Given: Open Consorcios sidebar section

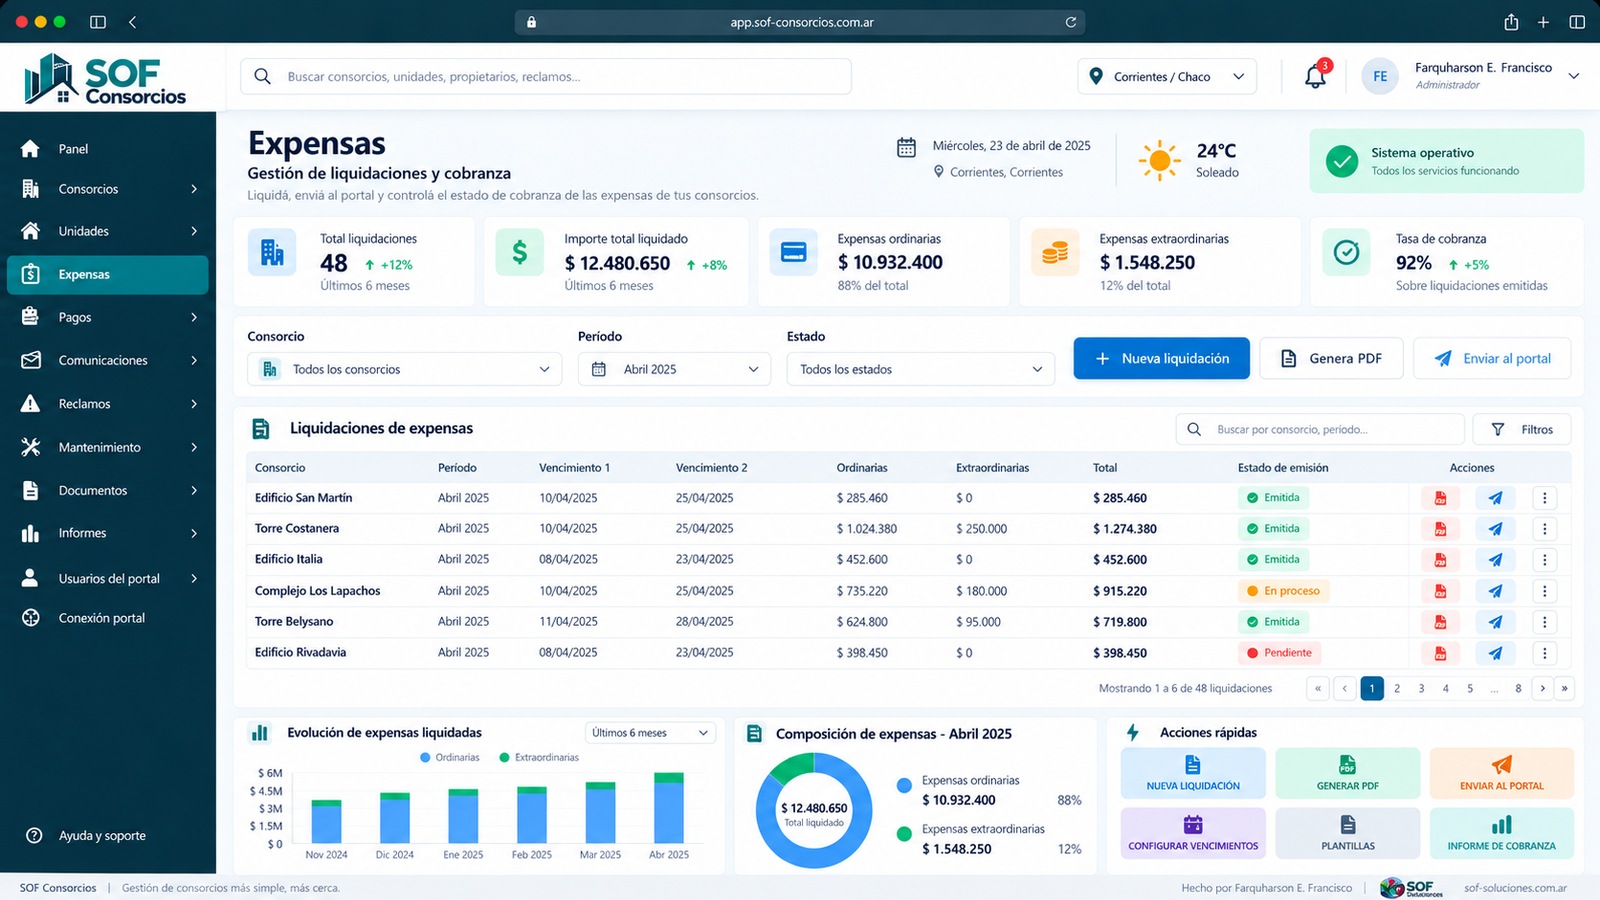Looking at the screenshot, I should point(108,189).
